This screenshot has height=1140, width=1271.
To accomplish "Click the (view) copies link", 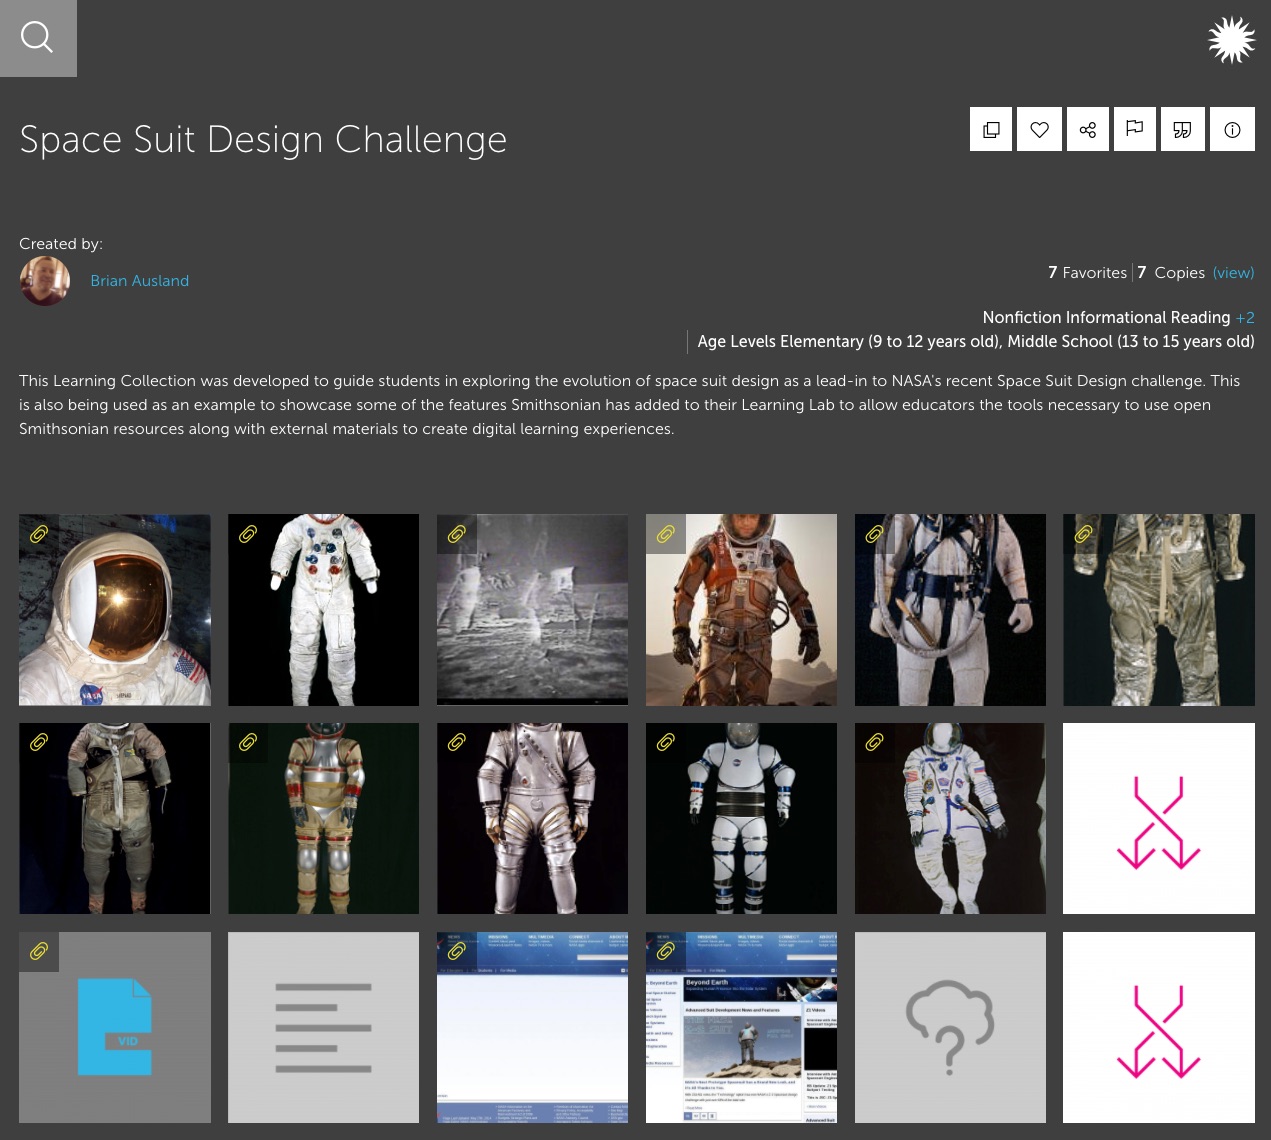I will [1233, 273].
